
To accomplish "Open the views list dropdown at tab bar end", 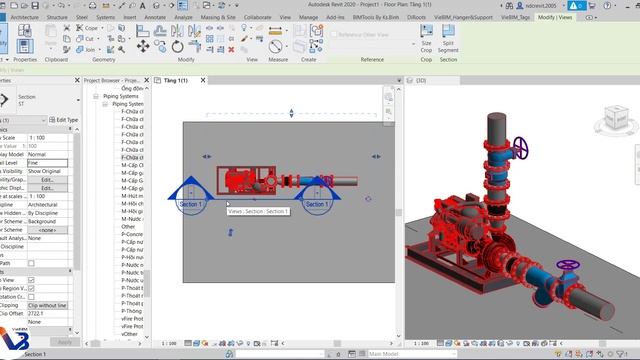I will 399,80.
